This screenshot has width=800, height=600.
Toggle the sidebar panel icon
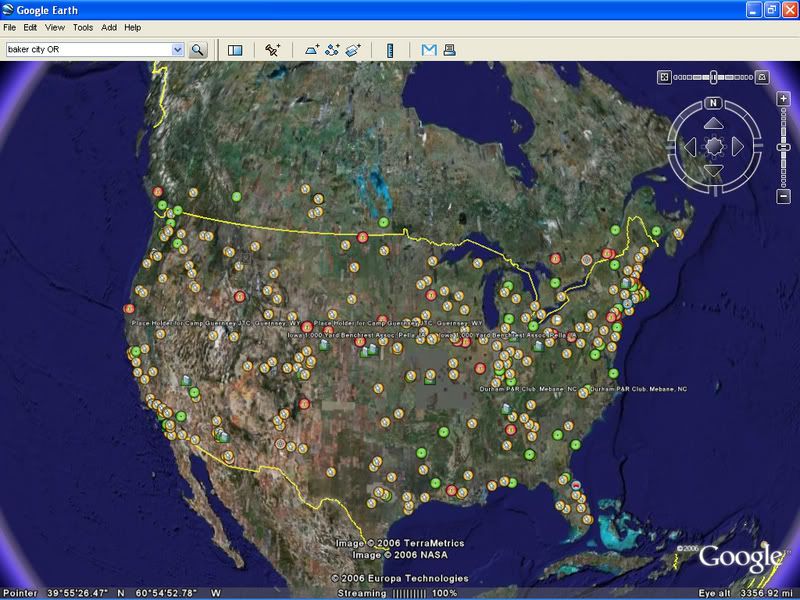click(235, 49)
